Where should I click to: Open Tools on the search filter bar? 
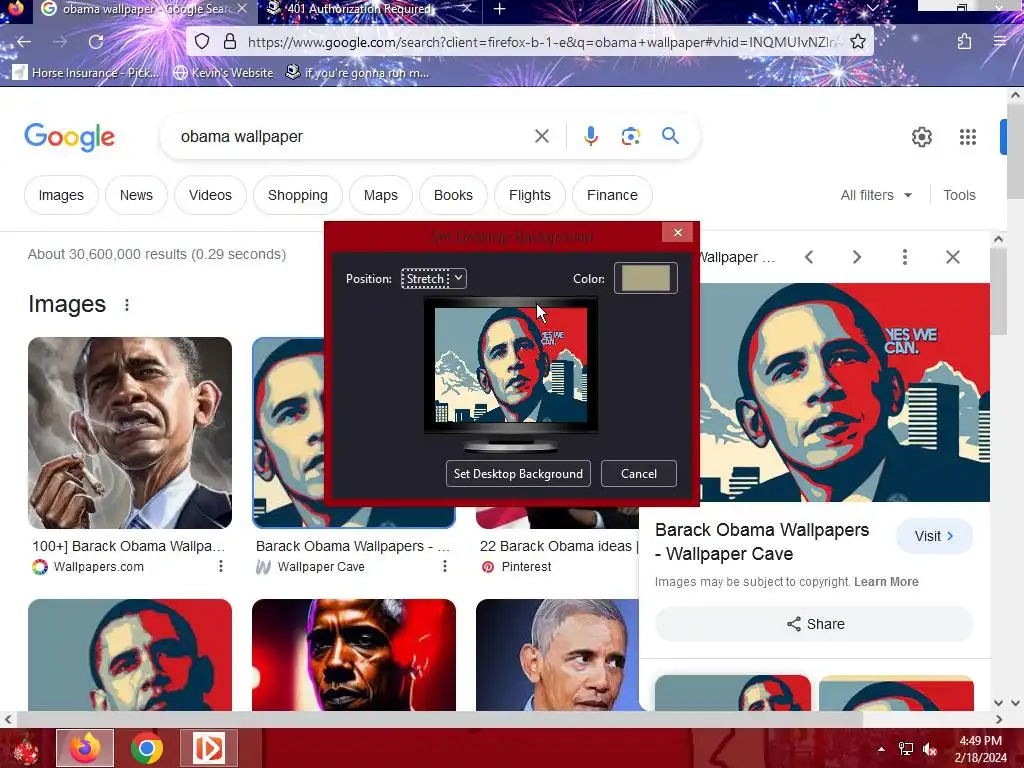tap(959, 195)
